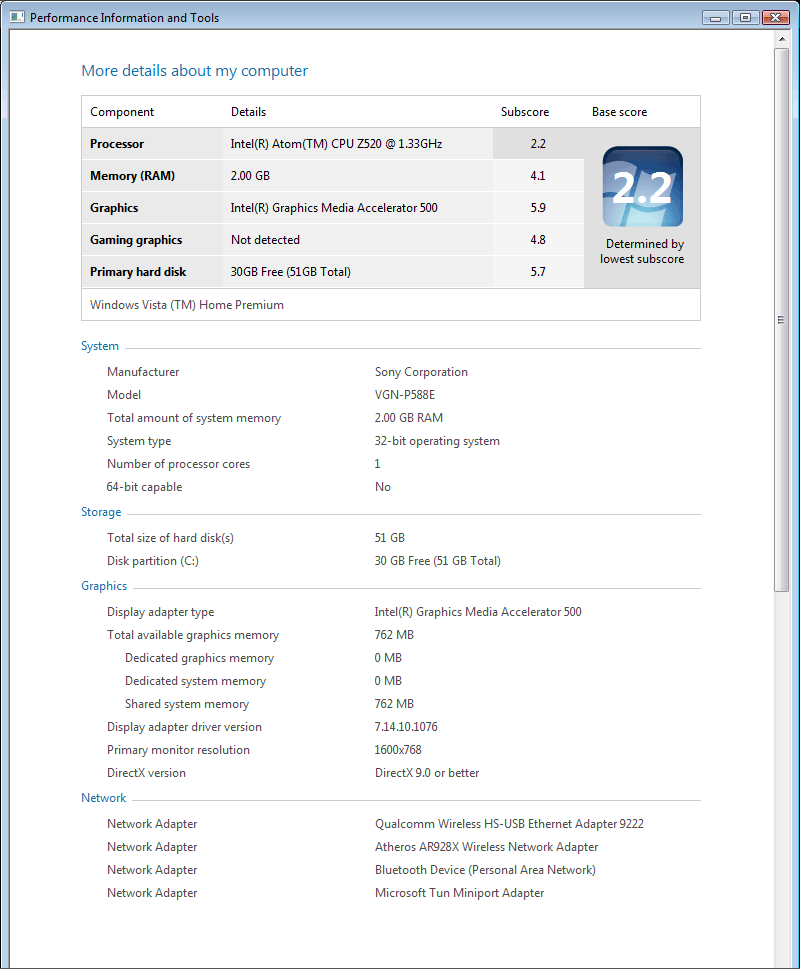The image size is (800, 970).
Task: Select the model value VGN-P588E
Action: [405, 395]
